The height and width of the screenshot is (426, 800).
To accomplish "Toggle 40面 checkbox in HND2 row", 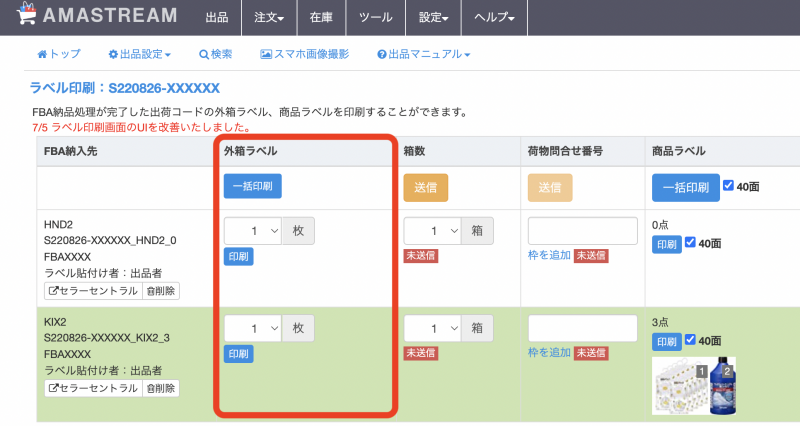I will coord(690,242).
